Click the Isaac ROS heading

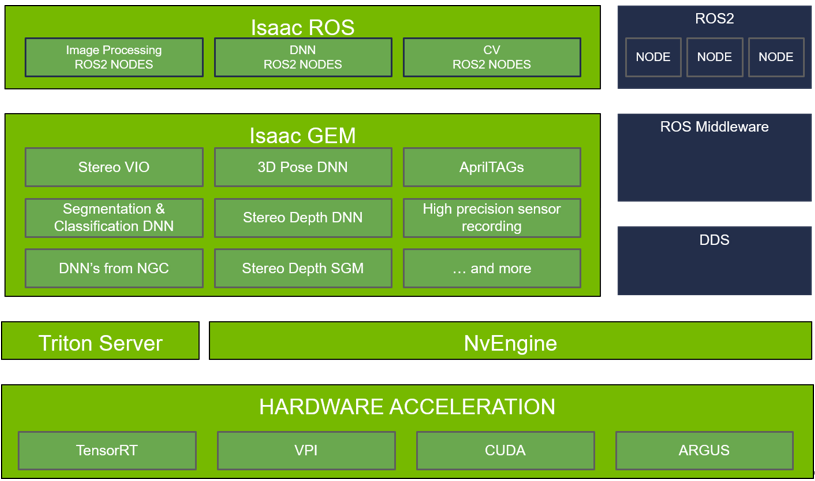coord(303,27)
